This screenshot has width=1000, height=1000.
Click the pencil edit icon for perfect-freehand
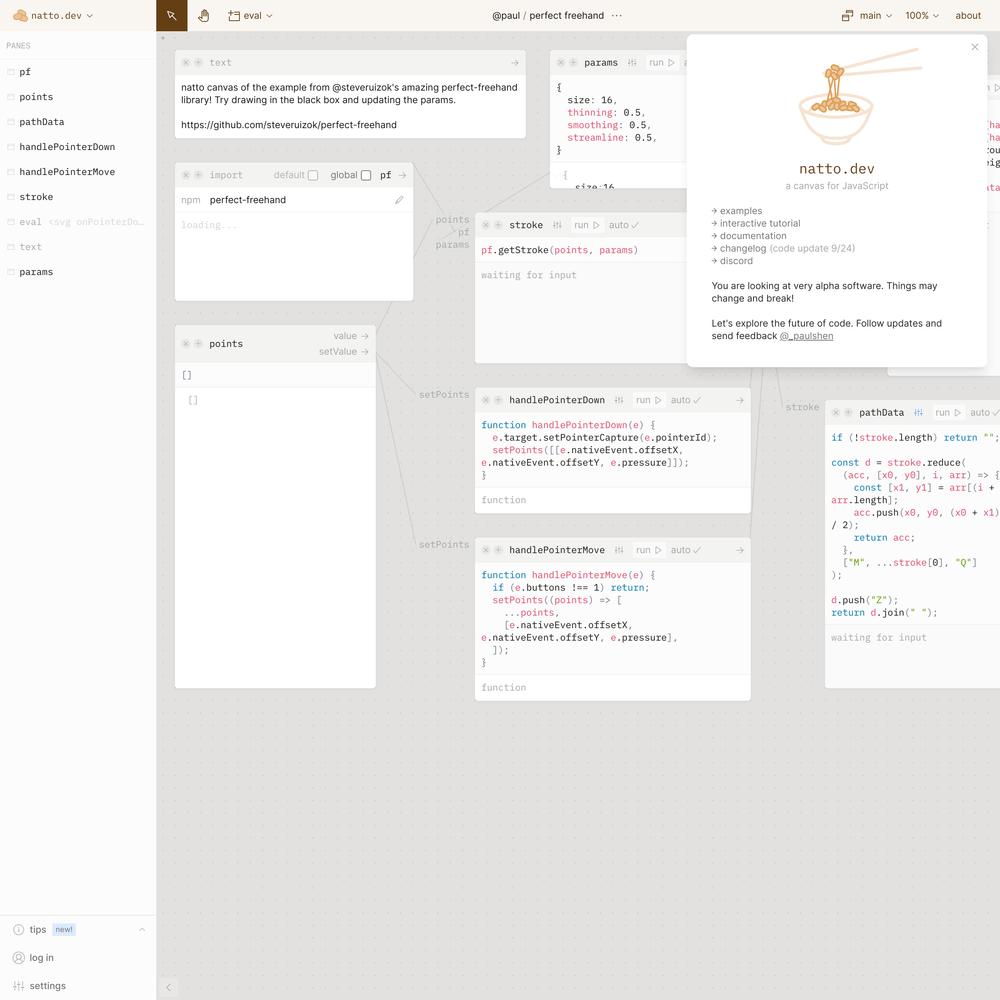[399, 200]
